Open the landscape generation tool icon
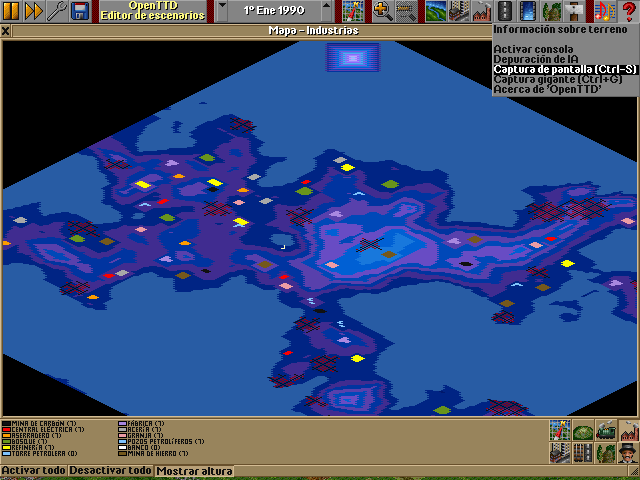This screenshot has width=640, height=480. pos(436,11)
